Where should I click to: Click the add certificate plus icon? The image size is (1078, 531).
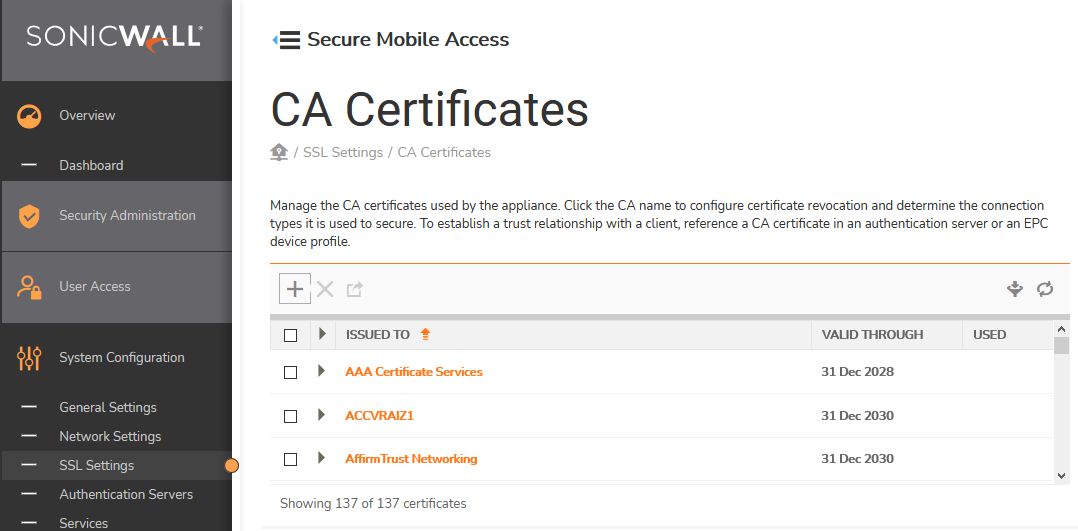pos(295,289)
